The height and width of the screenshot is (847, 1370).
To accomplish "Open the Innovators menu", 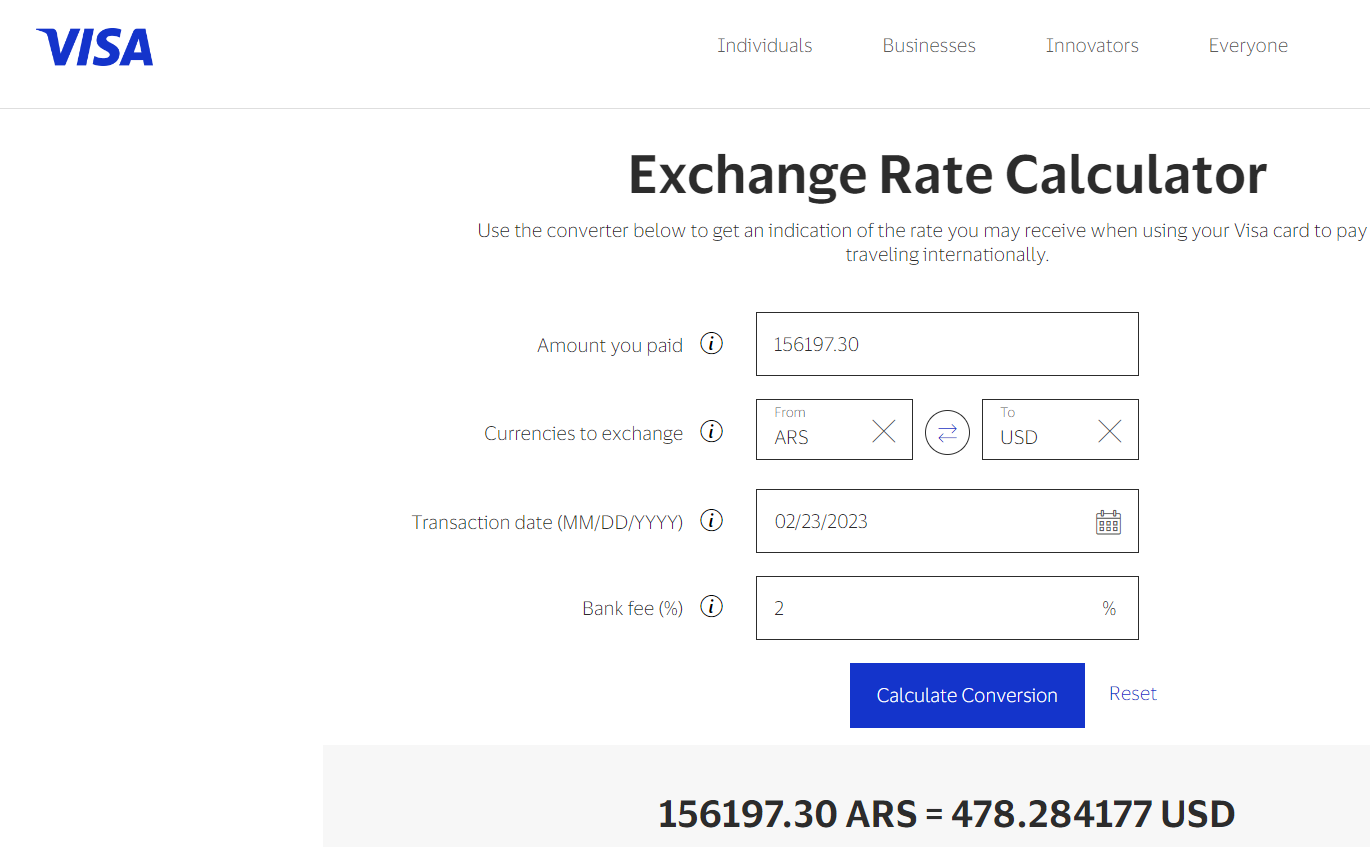I will coord(1091,46).
